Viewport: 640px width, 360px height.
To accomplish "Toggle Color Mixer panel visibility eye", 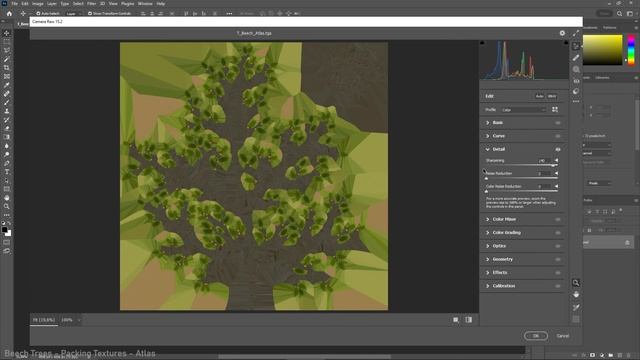I will click(x=558, y=220).
